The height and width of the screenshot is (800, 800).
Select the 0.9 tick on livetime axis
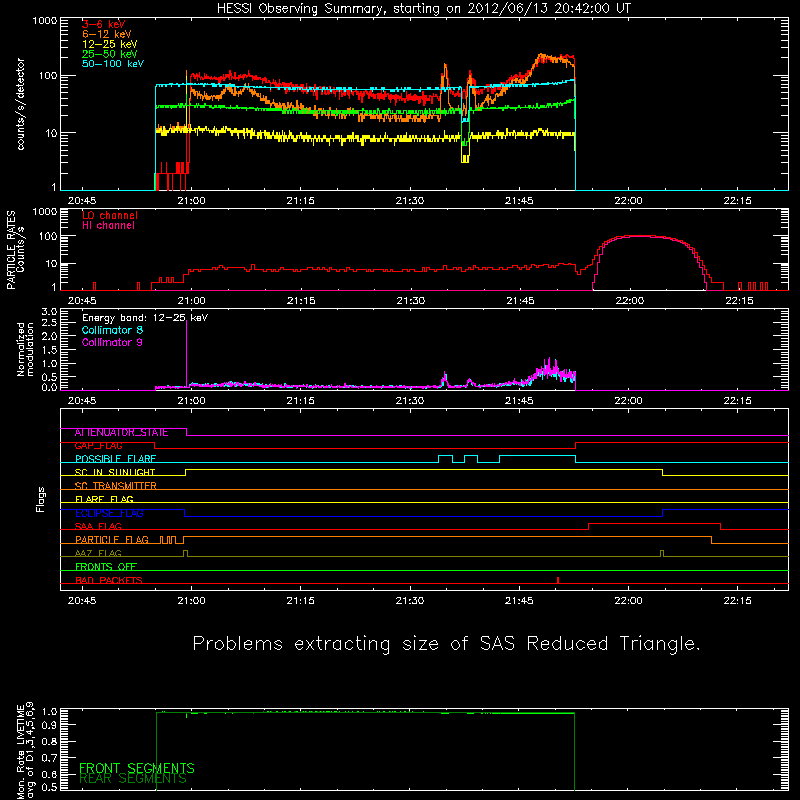point(49,724)
